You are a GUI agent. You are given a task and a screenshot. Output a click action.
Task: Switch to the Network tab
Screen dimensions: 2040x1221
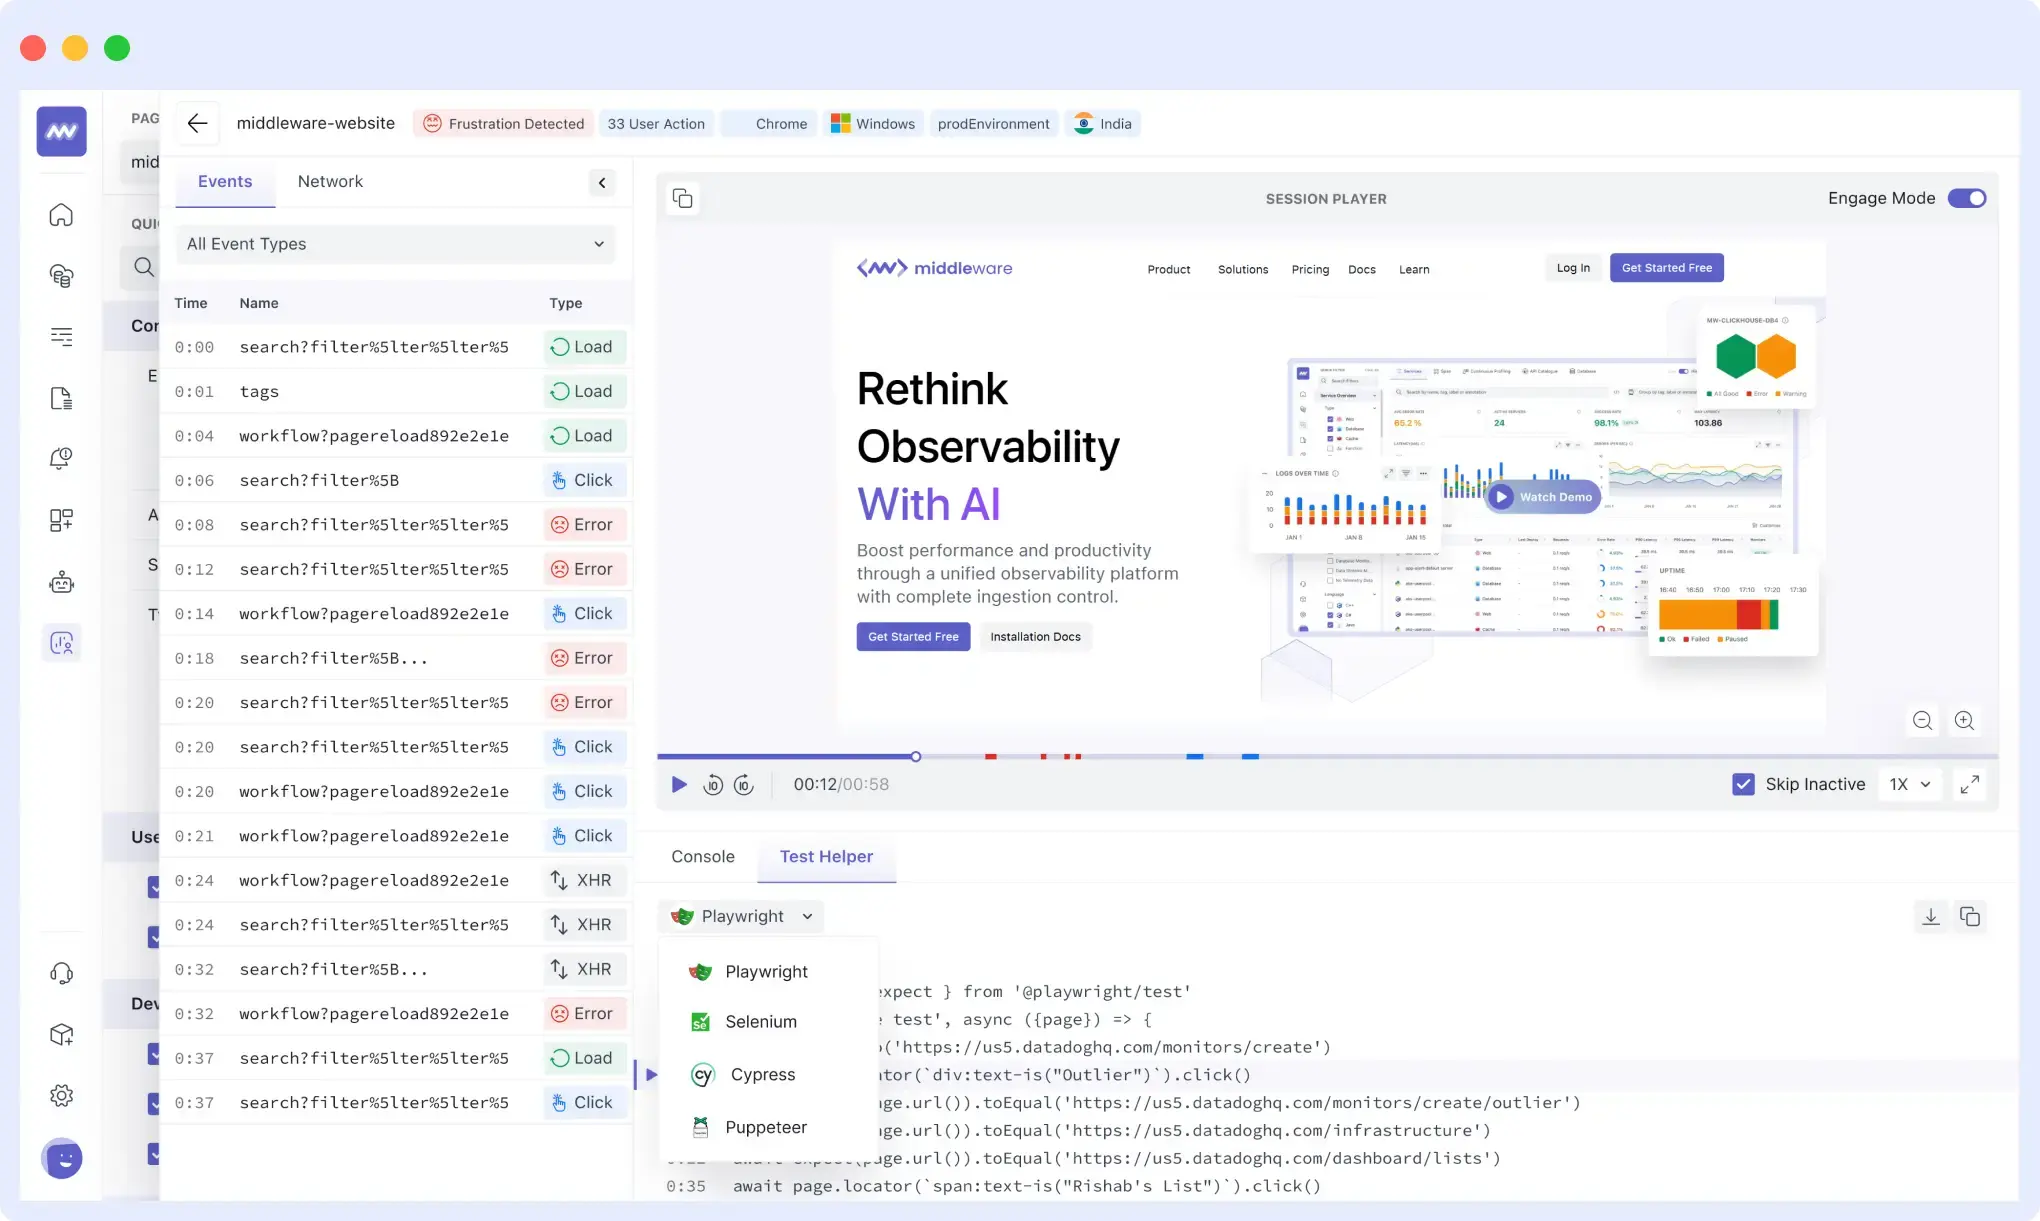click(x=330, y=182)
